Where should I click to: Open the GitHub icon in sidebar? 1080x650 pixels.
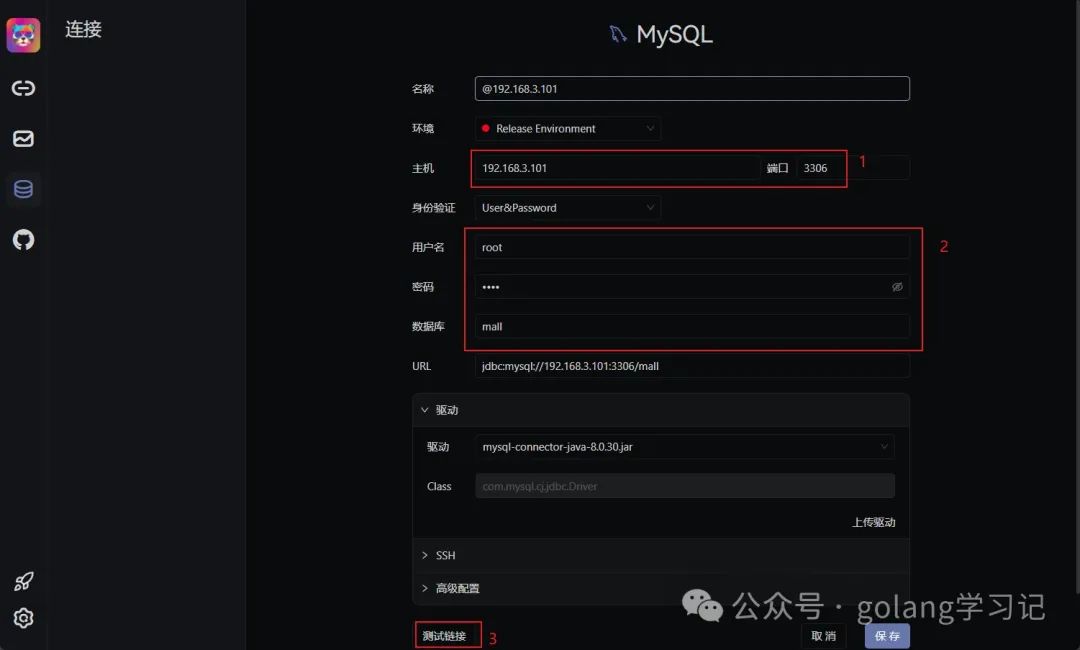click(x=23, y=240)
